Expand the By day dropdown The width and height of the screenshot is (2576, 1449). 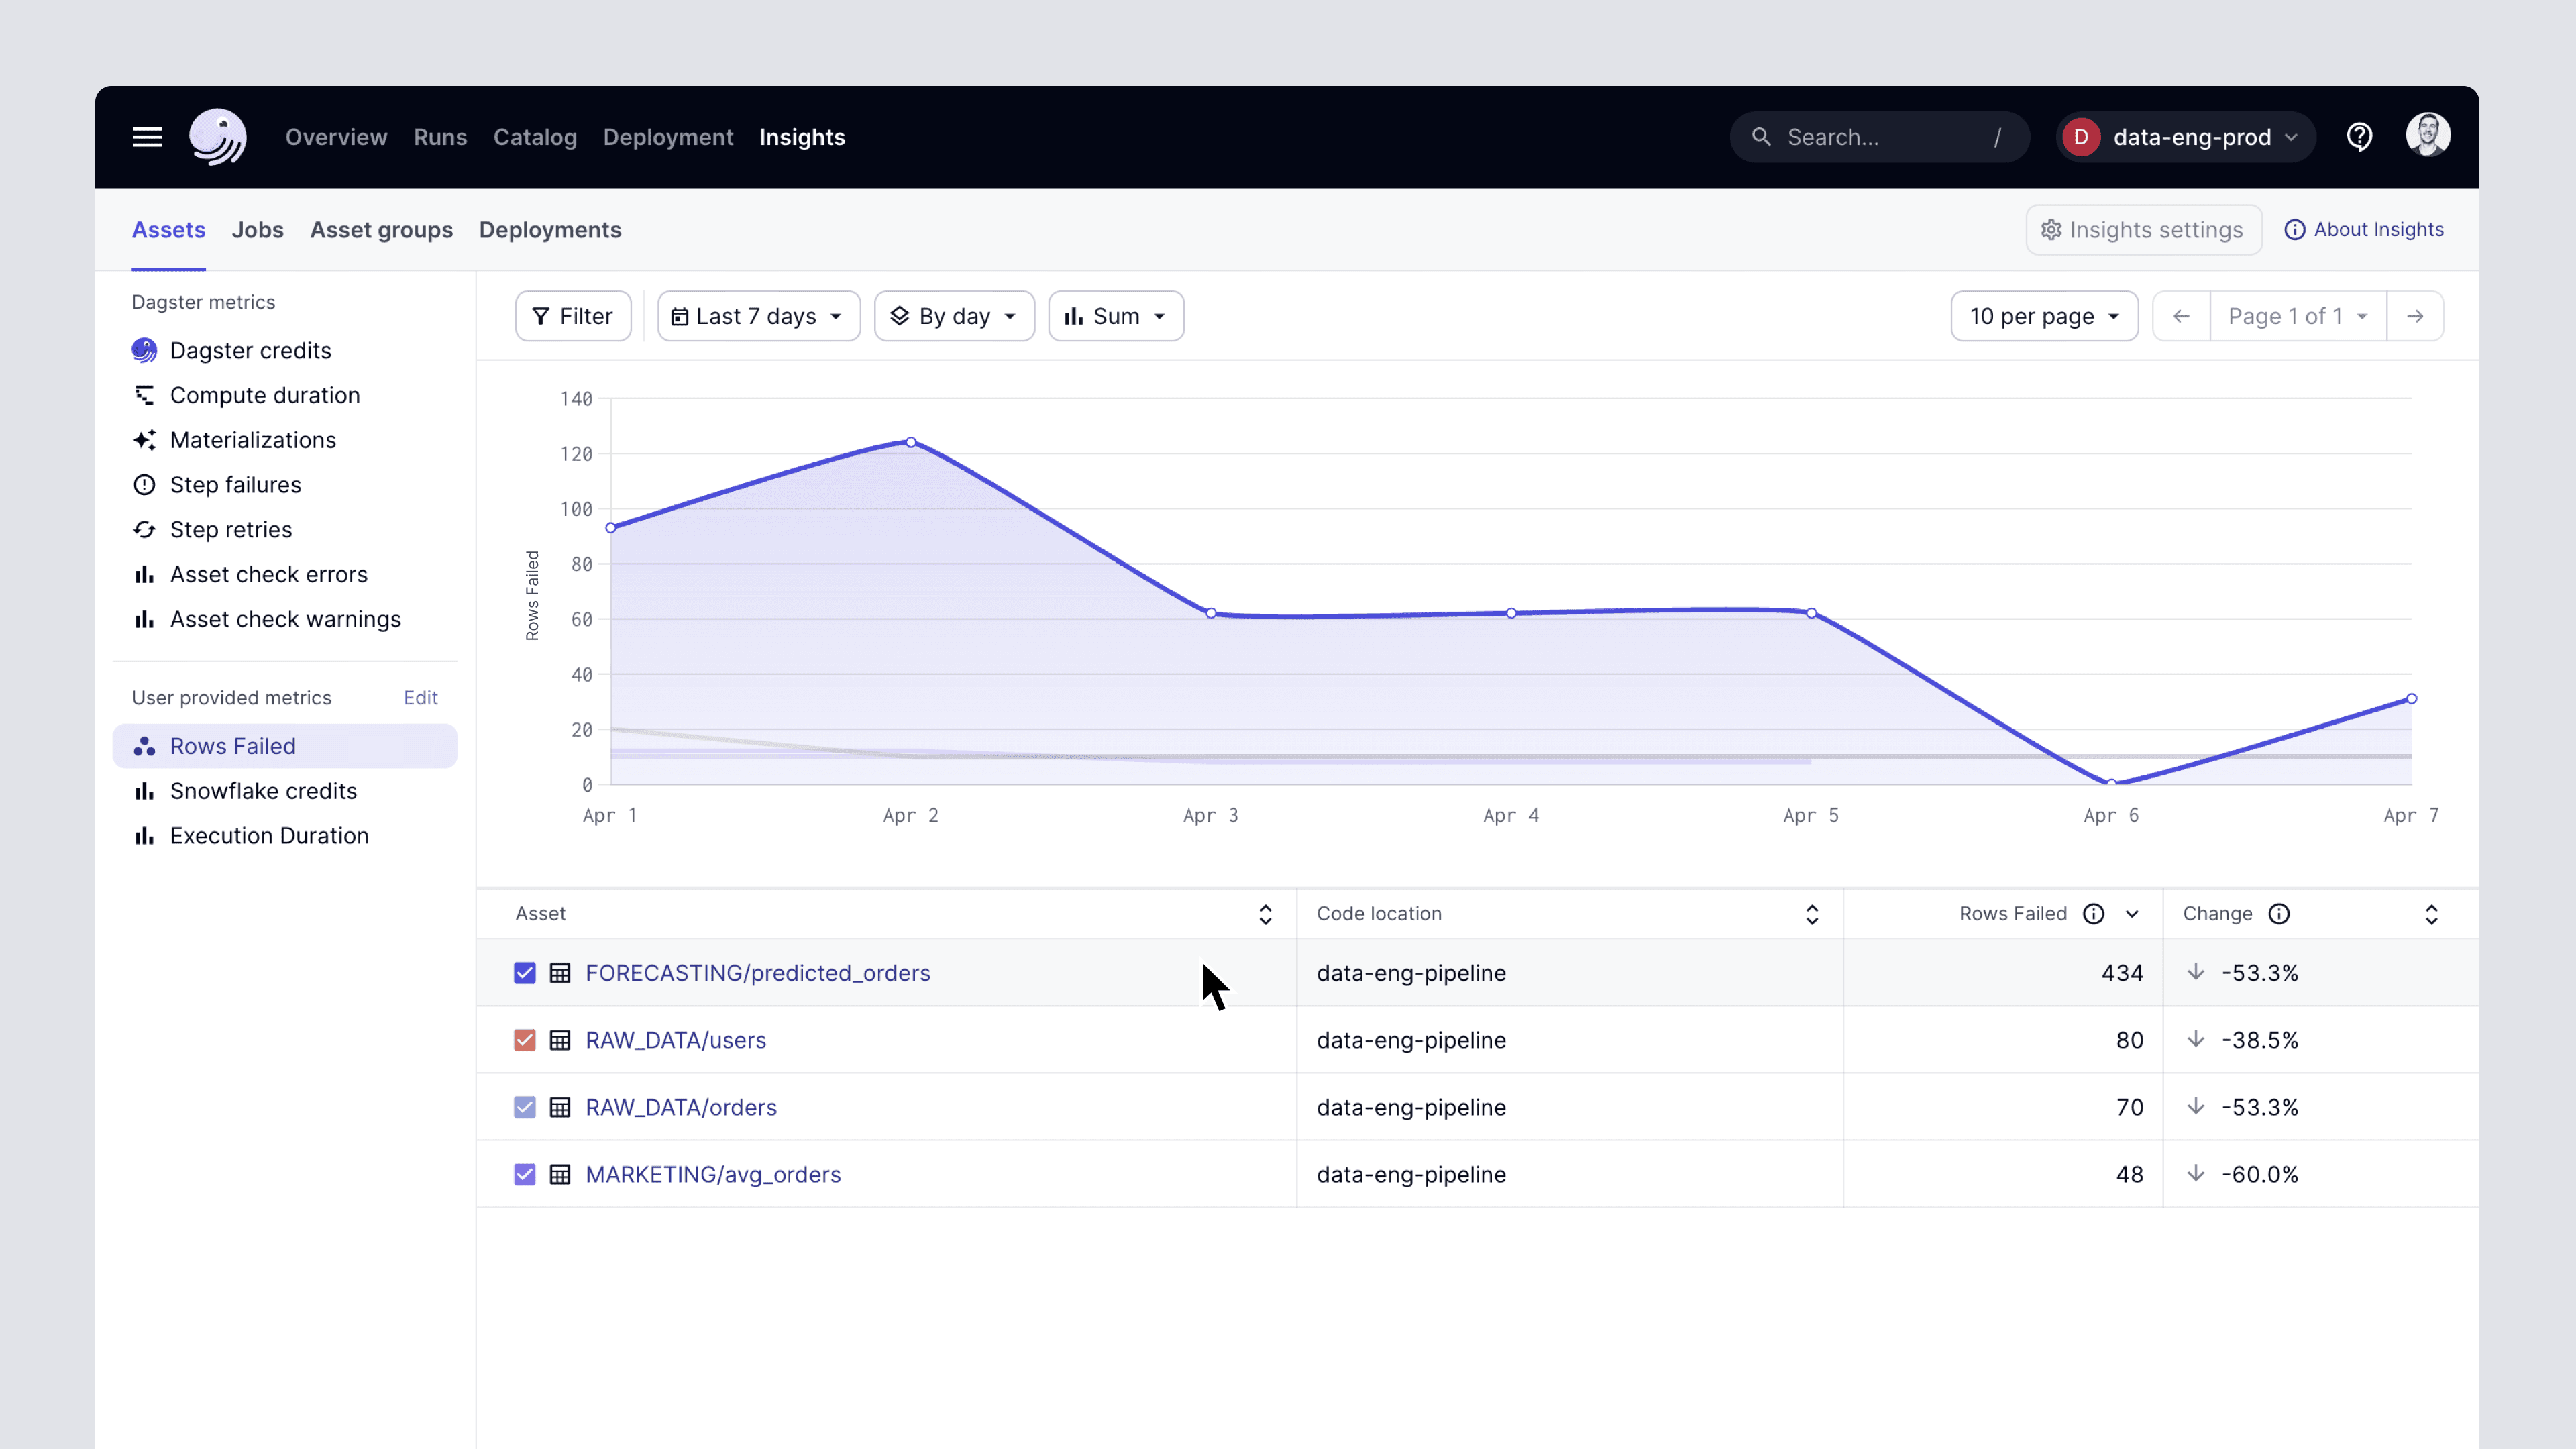[x=954, y=316]
